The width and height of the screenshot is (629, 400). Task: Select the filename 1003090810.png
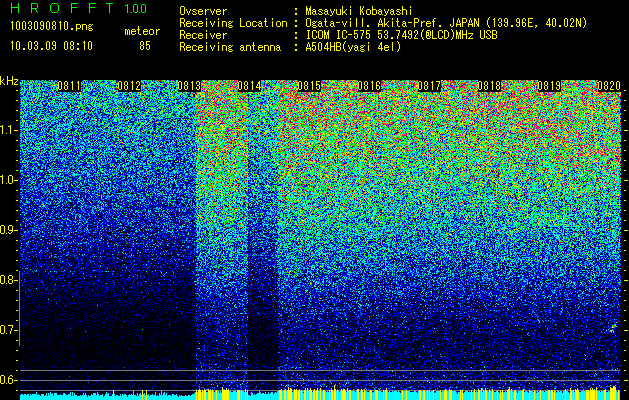coord(52,27)
